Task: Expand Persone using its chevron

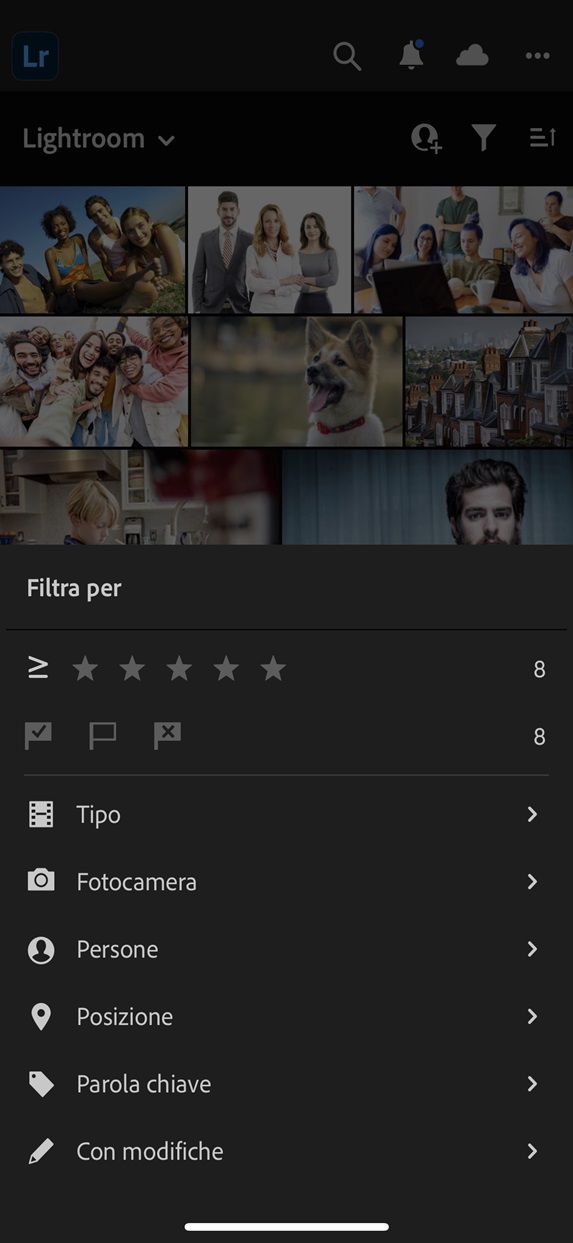Action: coord(532,949)
